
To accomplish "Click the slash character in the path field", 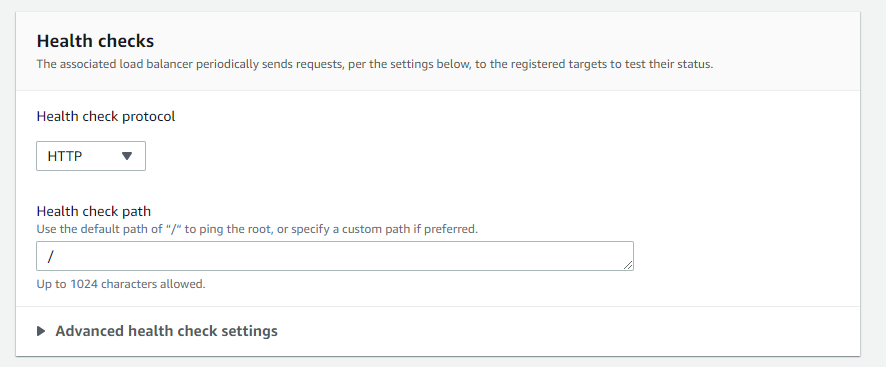I will (x=50, y=256).
